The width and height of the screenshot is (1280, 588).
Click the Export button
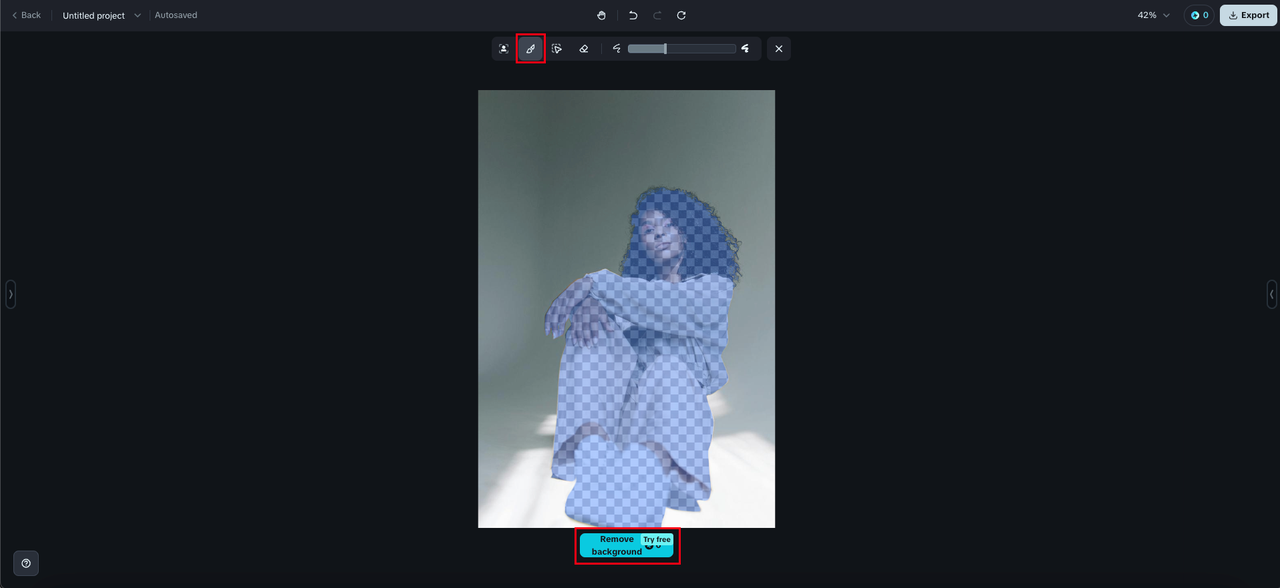pos(1248,15)
